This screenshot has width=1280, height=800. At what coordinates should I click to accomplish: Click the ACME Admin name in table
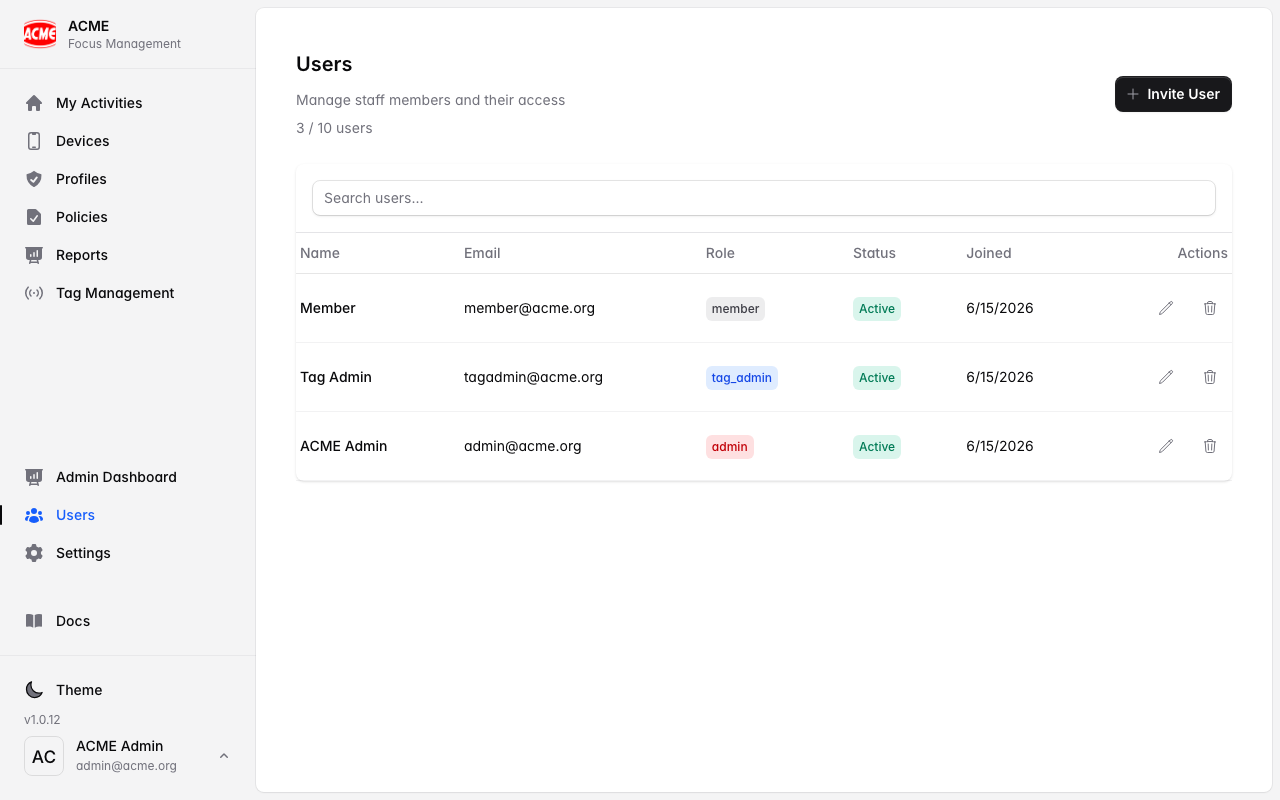coord(343,446)
